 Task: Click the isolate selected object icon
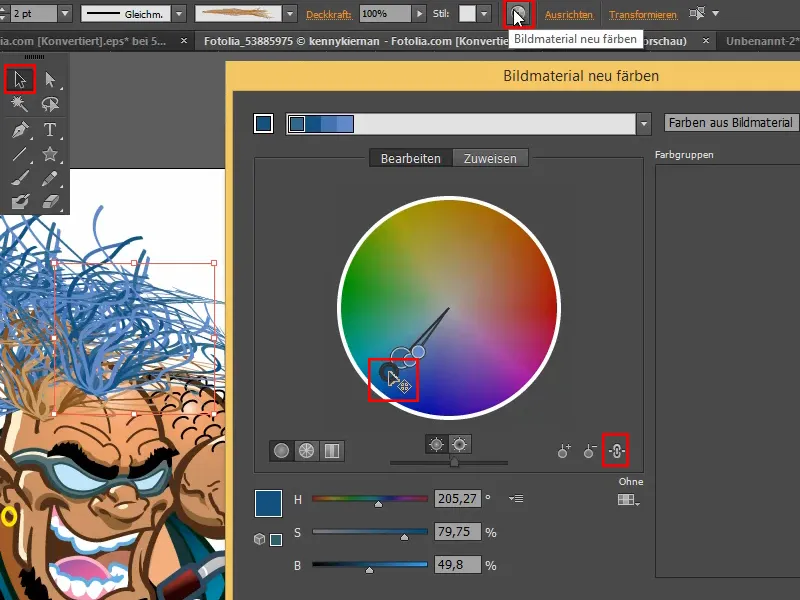[696, 13]
